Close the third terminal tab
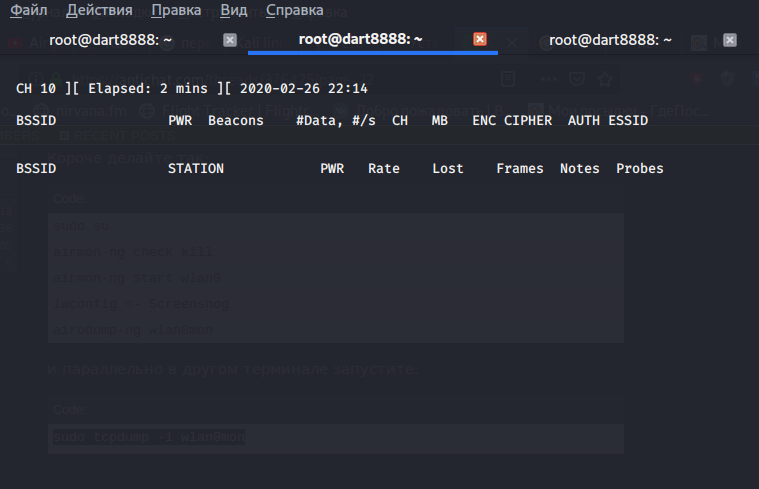Image resolution: width=759 pixels, height=489 pixels. coord(730,40)
